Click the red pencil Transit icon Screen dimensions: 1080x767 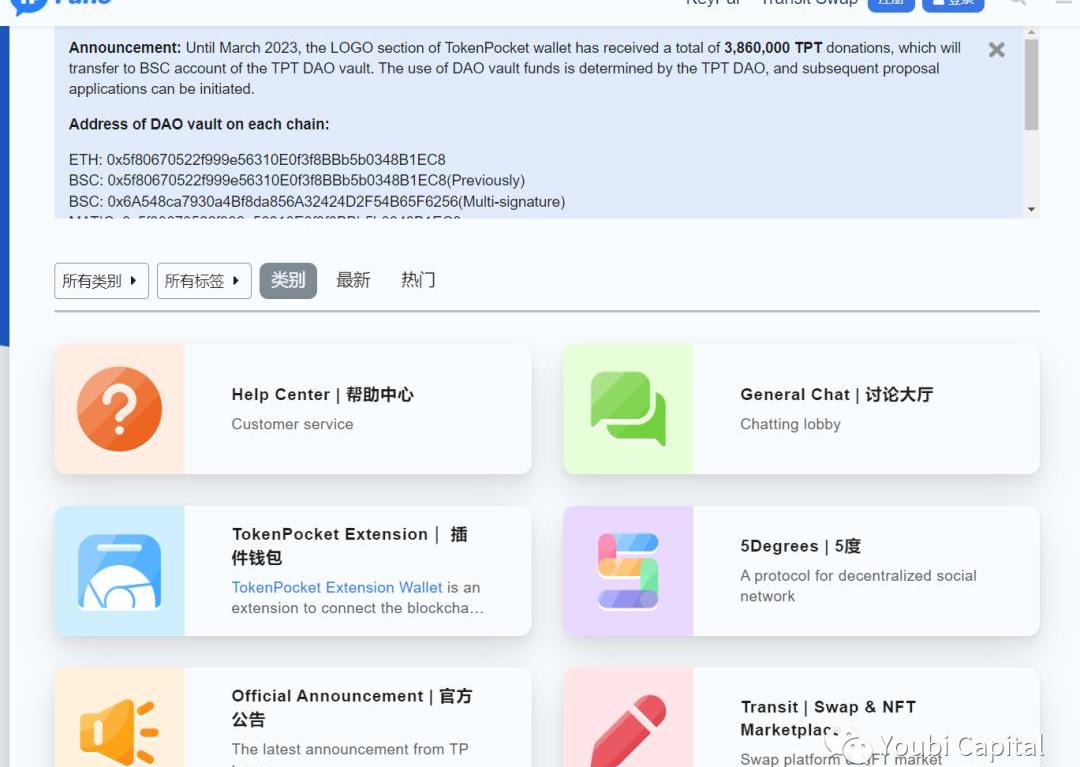[628, 730]
